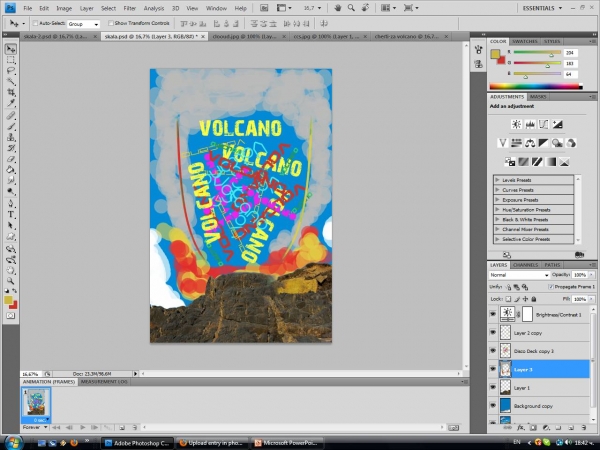
Task: Select the Dodge tool
Action: 11,191
